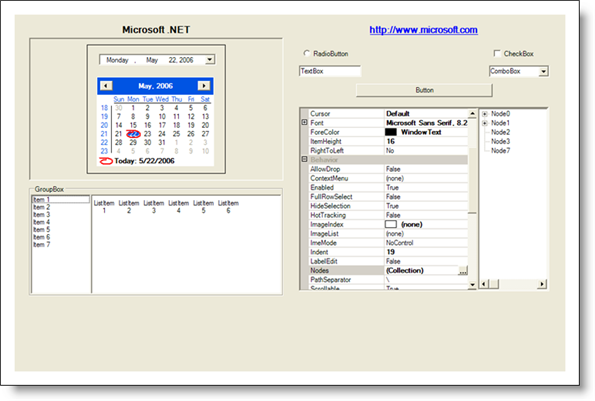The height and width of the screenshot is (401, 595).
Task: Go to next month in calendar
Action: (204, 86)
